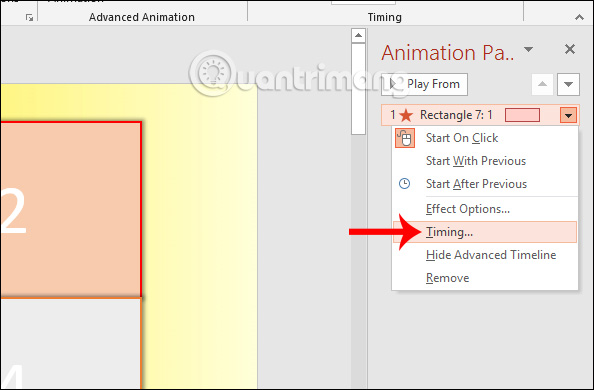Click the Animation Pane title text
Viewport: 594px width, 390px height.
pyautogui.click(x=448, y=53)
